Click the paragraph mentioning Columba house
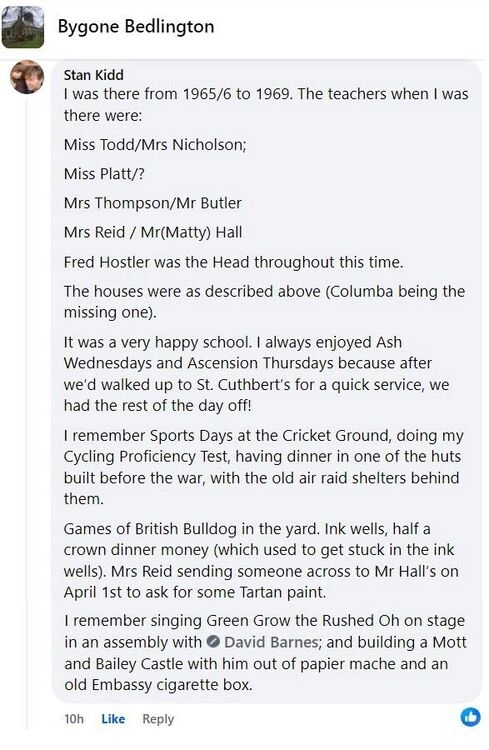 pos(264,301)
